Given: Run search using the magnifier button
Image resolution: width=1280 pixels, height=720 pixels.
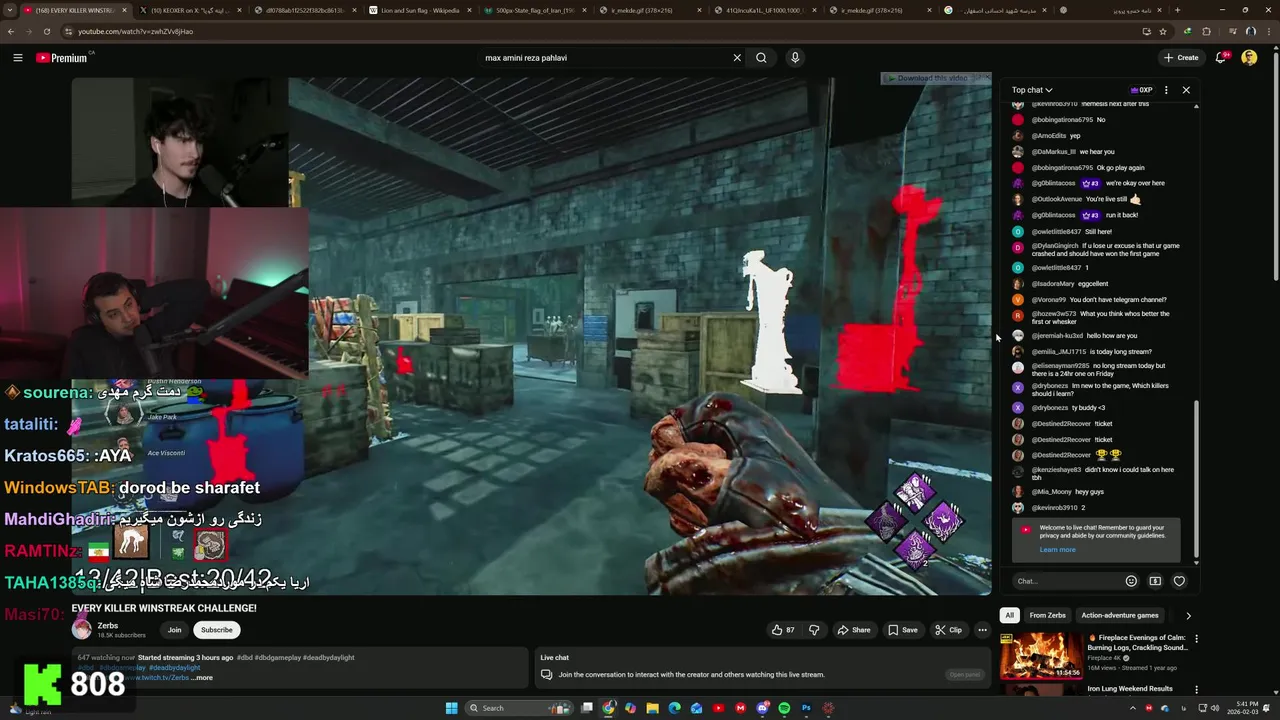Looking at the screenshot, I should point(761,58).
